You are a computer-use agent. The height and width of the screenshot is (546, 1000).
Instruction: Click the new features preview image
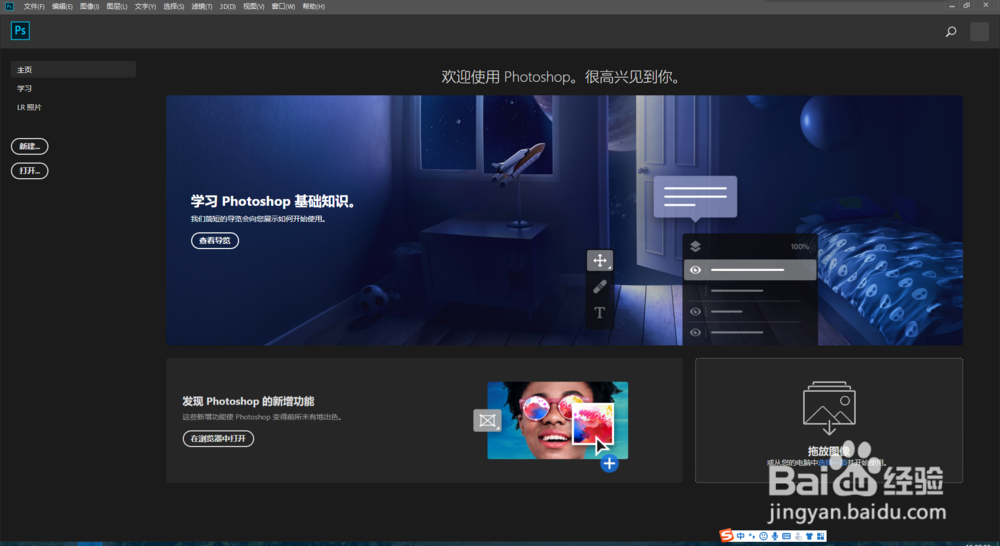pos(557,420)
